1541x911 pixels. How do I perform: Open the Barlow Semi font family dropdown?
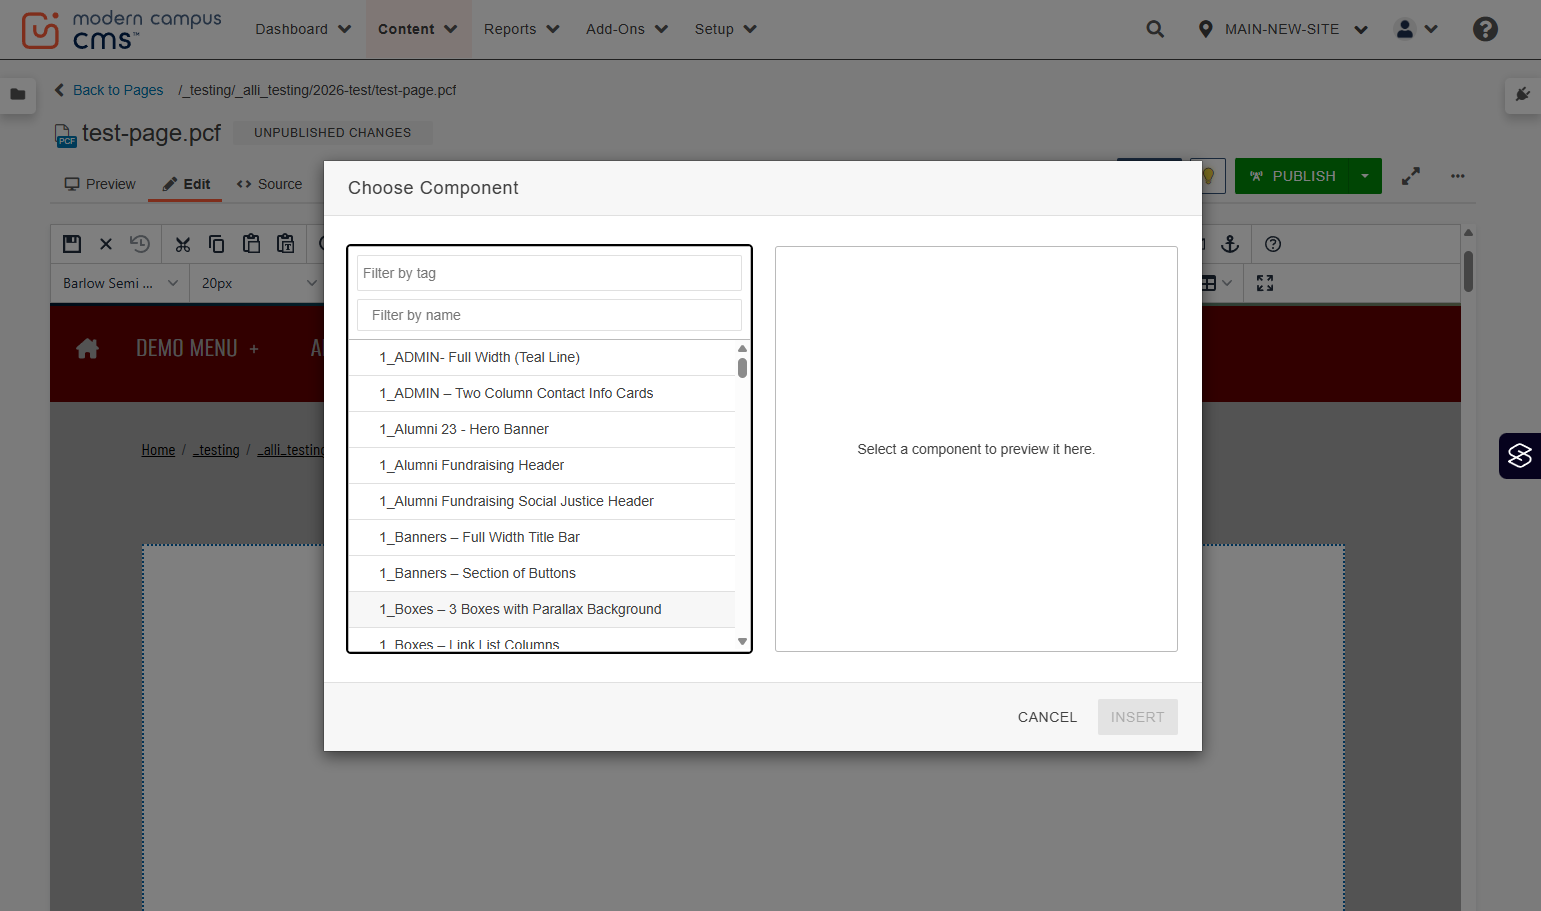120,283
